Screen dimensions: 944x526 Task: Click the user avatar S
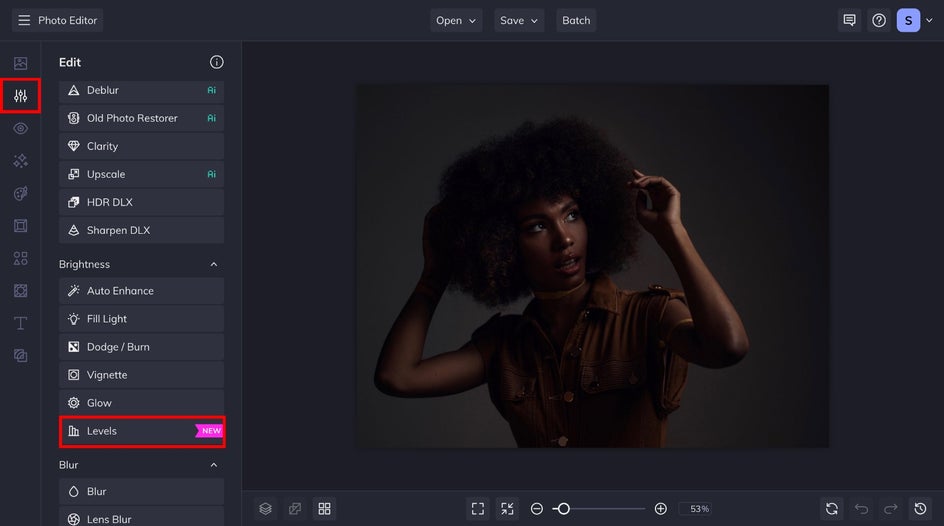pos(908,20)
